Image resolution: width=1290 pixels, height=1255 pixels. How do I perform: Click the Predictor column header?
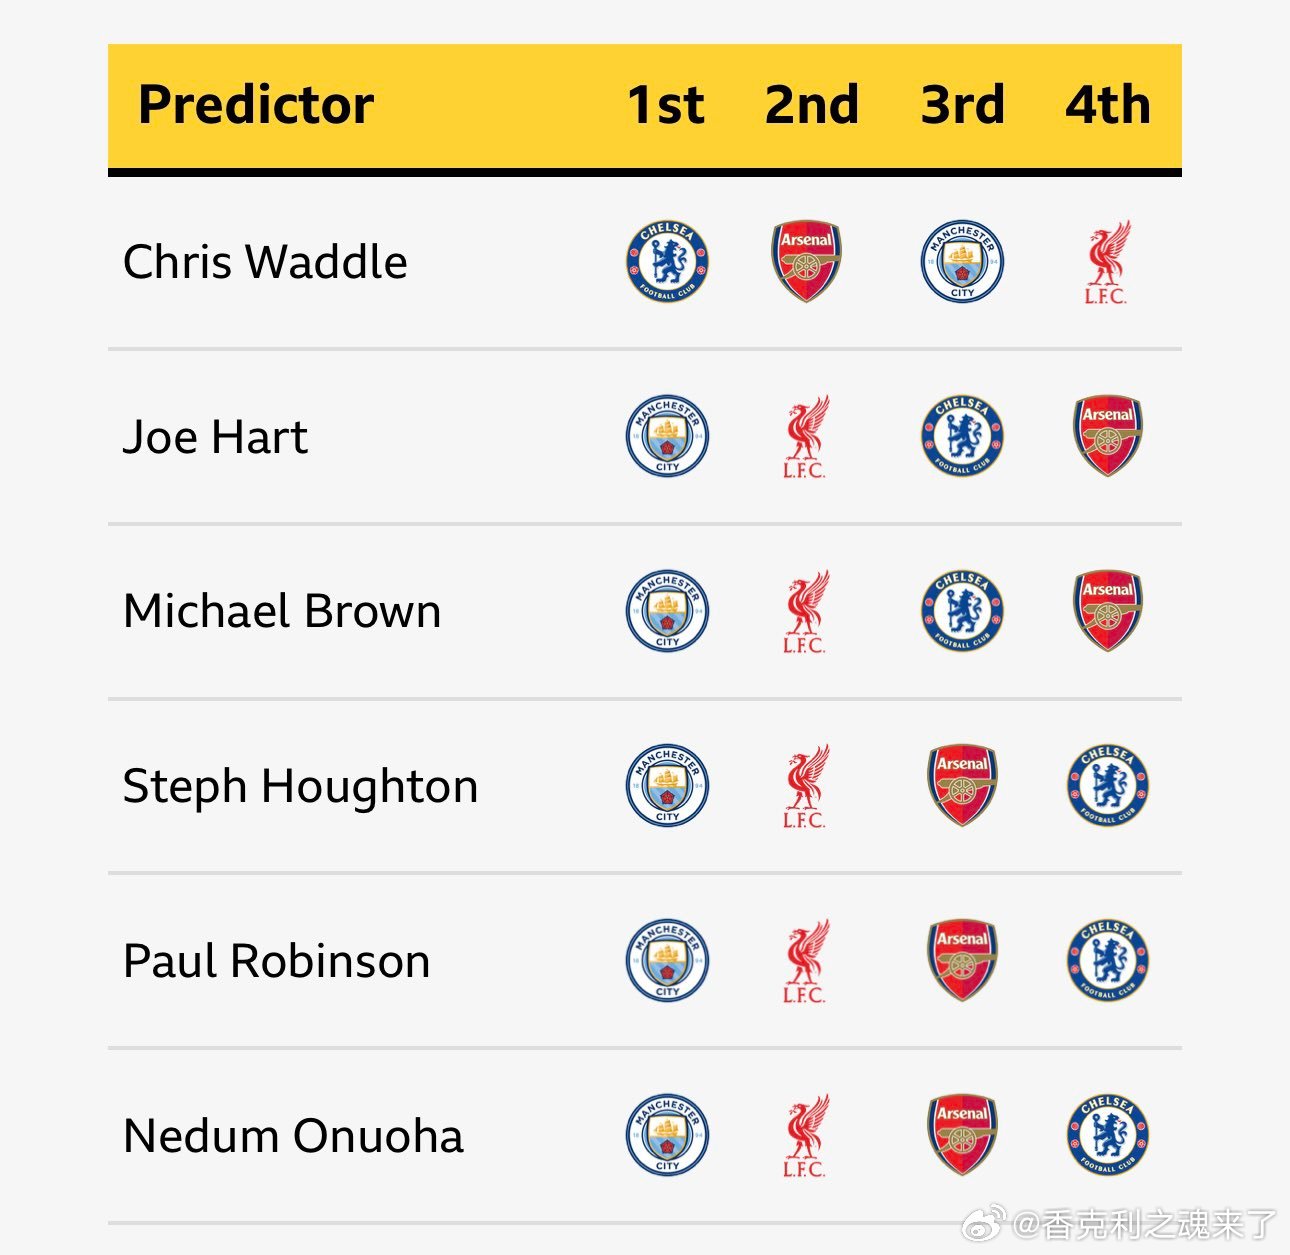(x=256, y=105)
